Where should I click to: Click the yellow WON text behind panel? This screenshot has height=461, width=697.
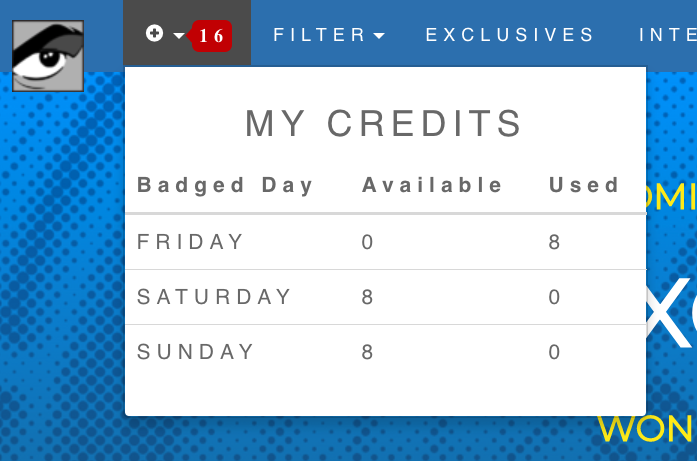(x=646, y=429)
